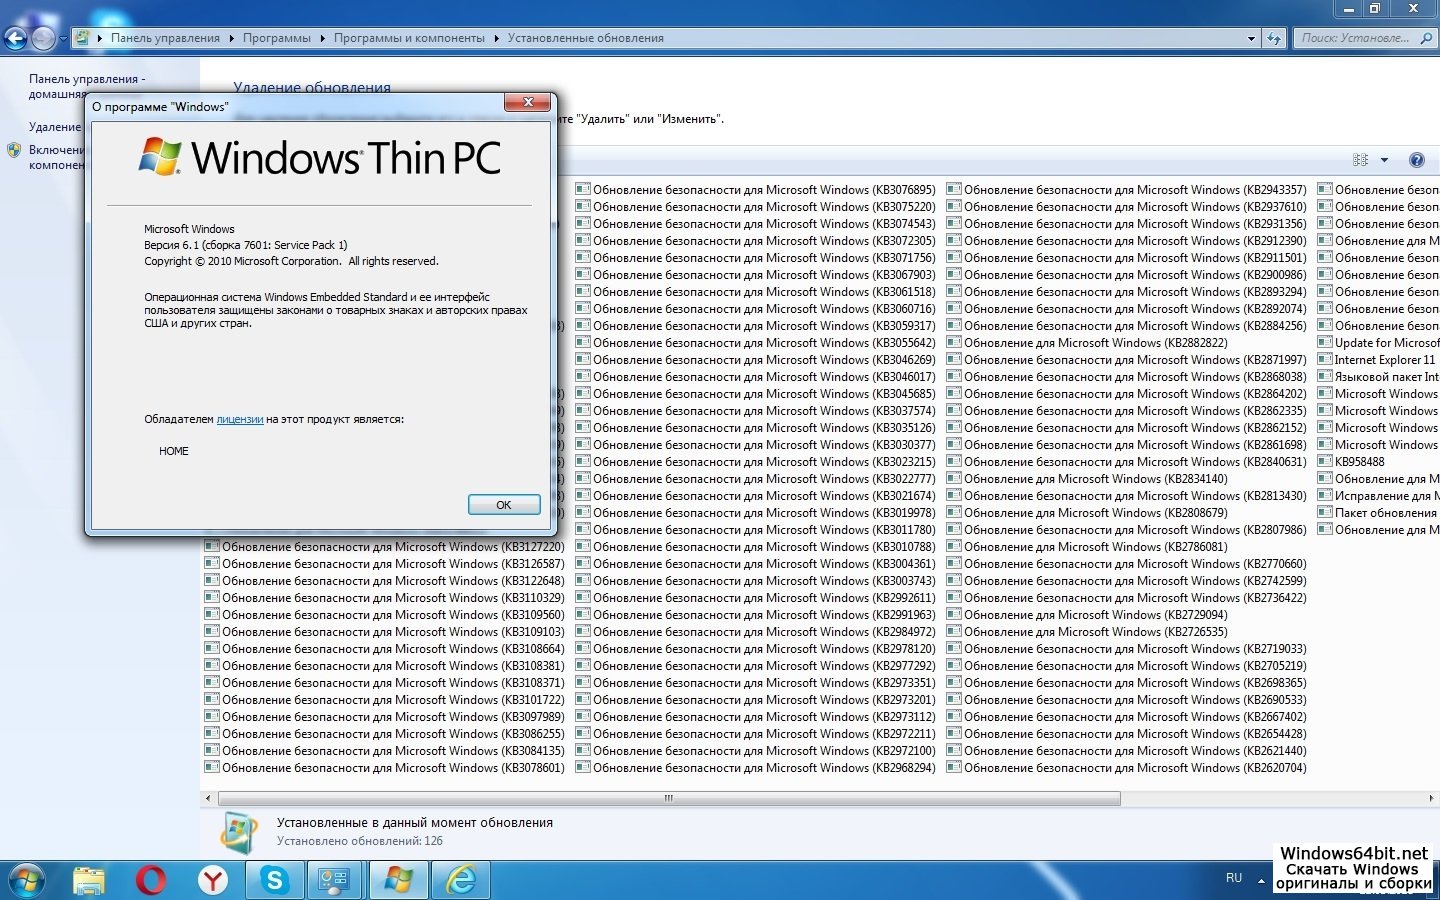Click the horizontal scrollbar thumb
Viewport: 1440px width, 900px height.
668,798
